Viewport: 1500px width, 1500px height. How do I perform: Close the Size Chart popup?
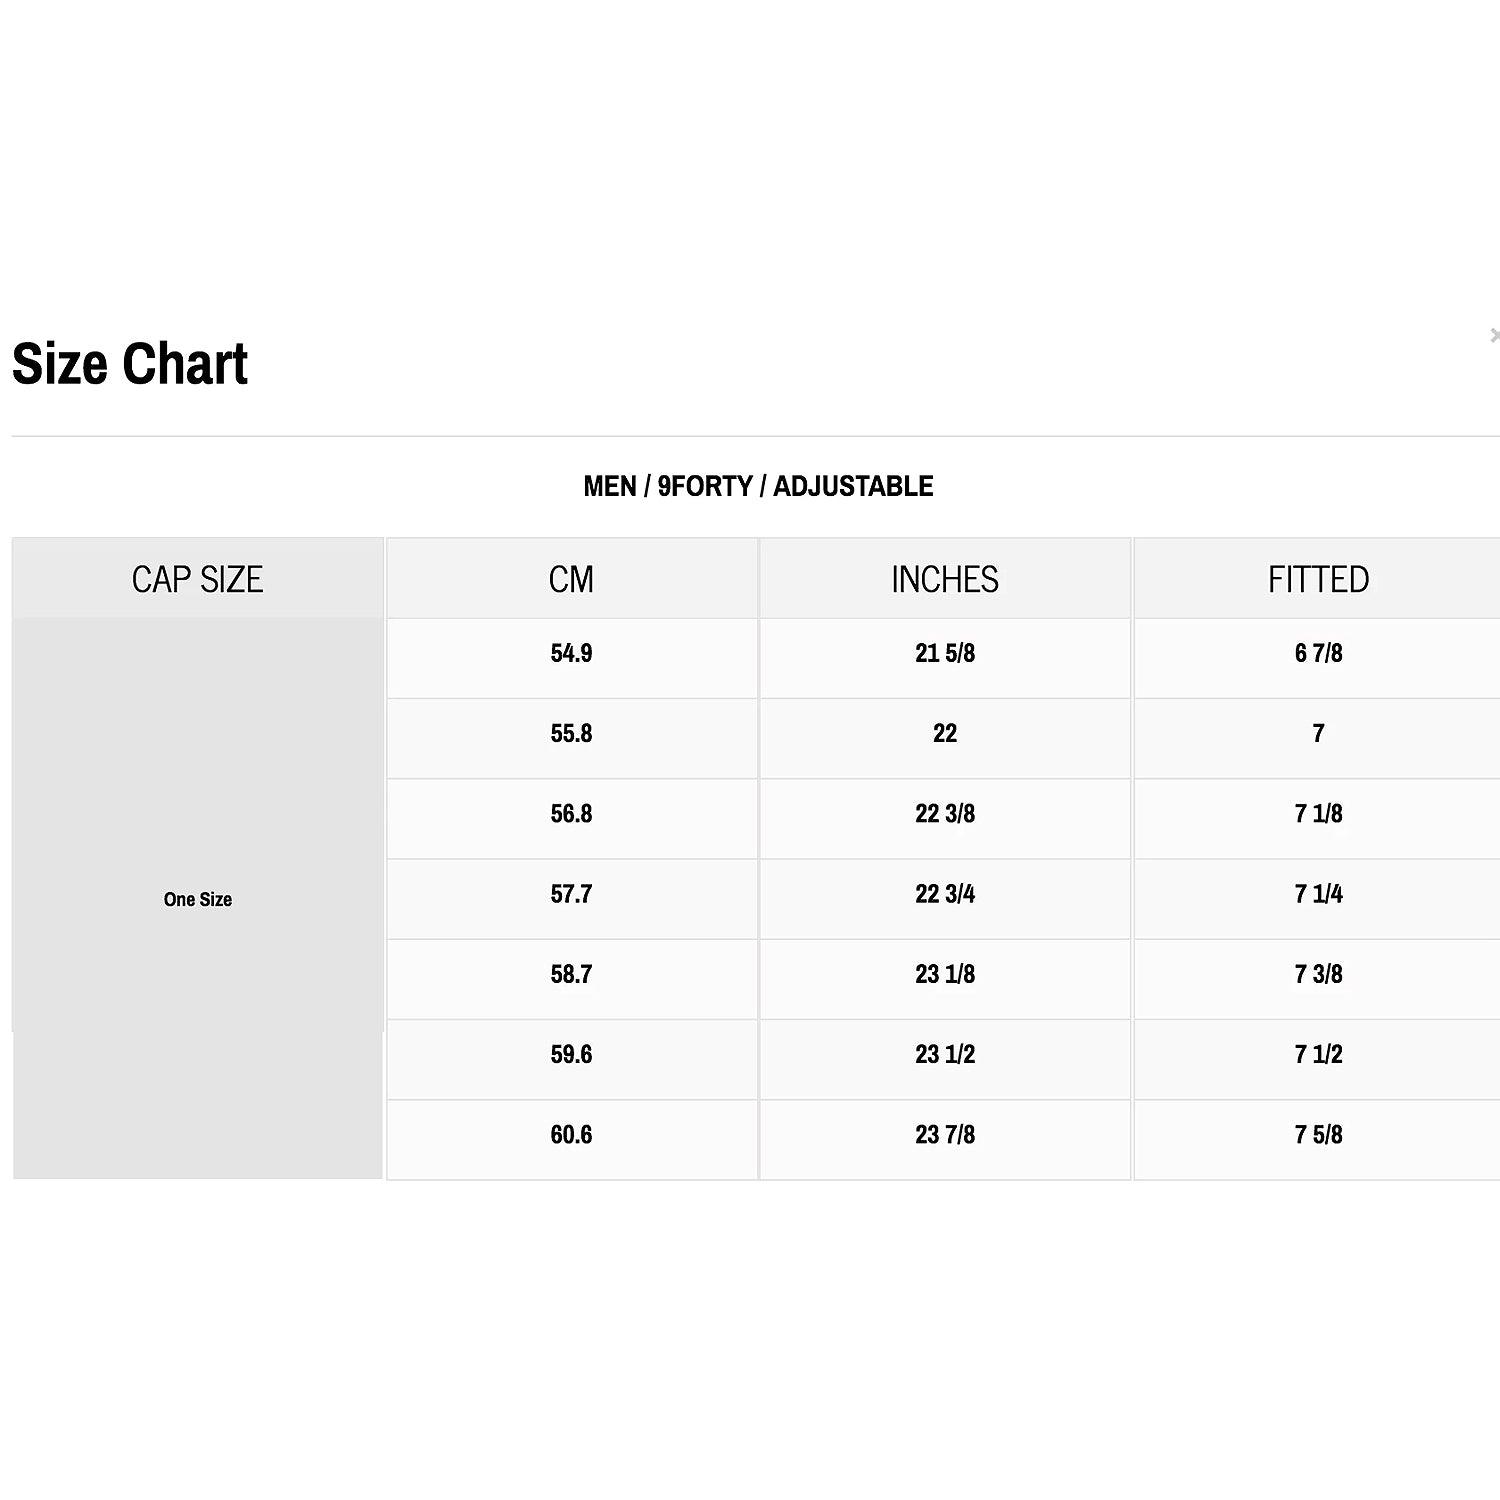[x=1493, y=335]
